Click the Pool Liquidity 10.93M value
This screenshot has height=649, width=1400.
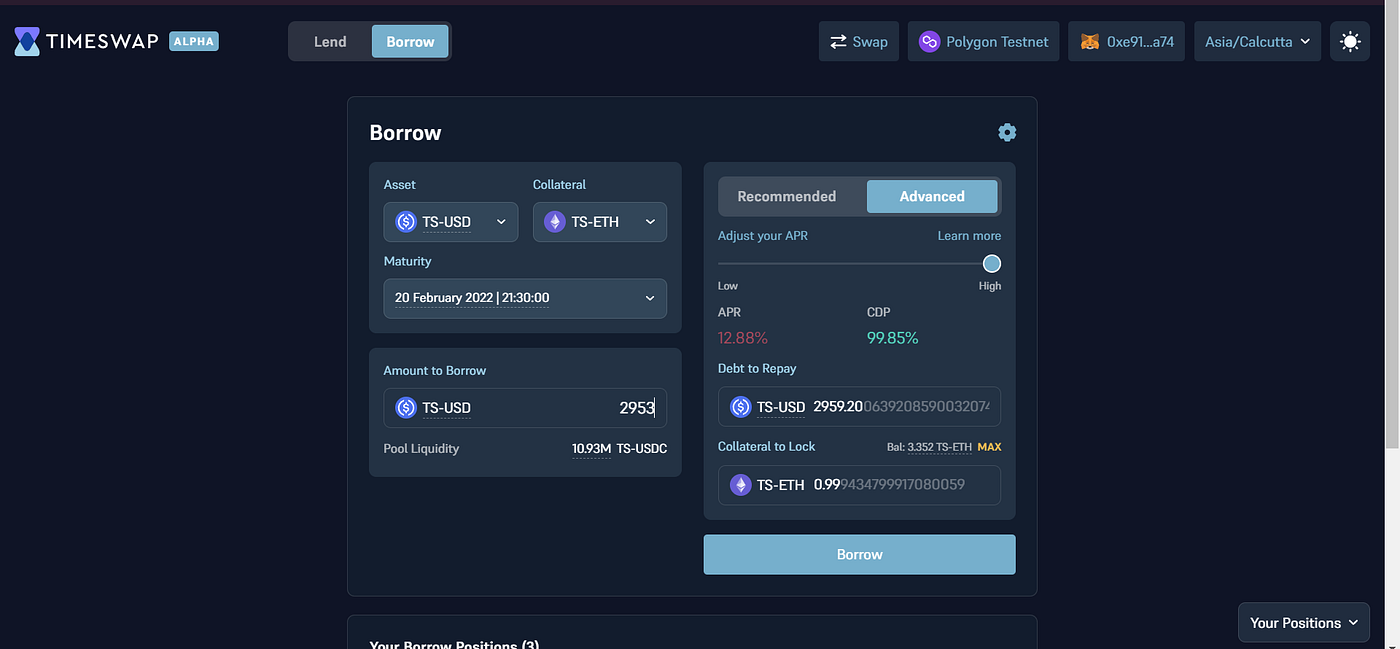[591, 449]
